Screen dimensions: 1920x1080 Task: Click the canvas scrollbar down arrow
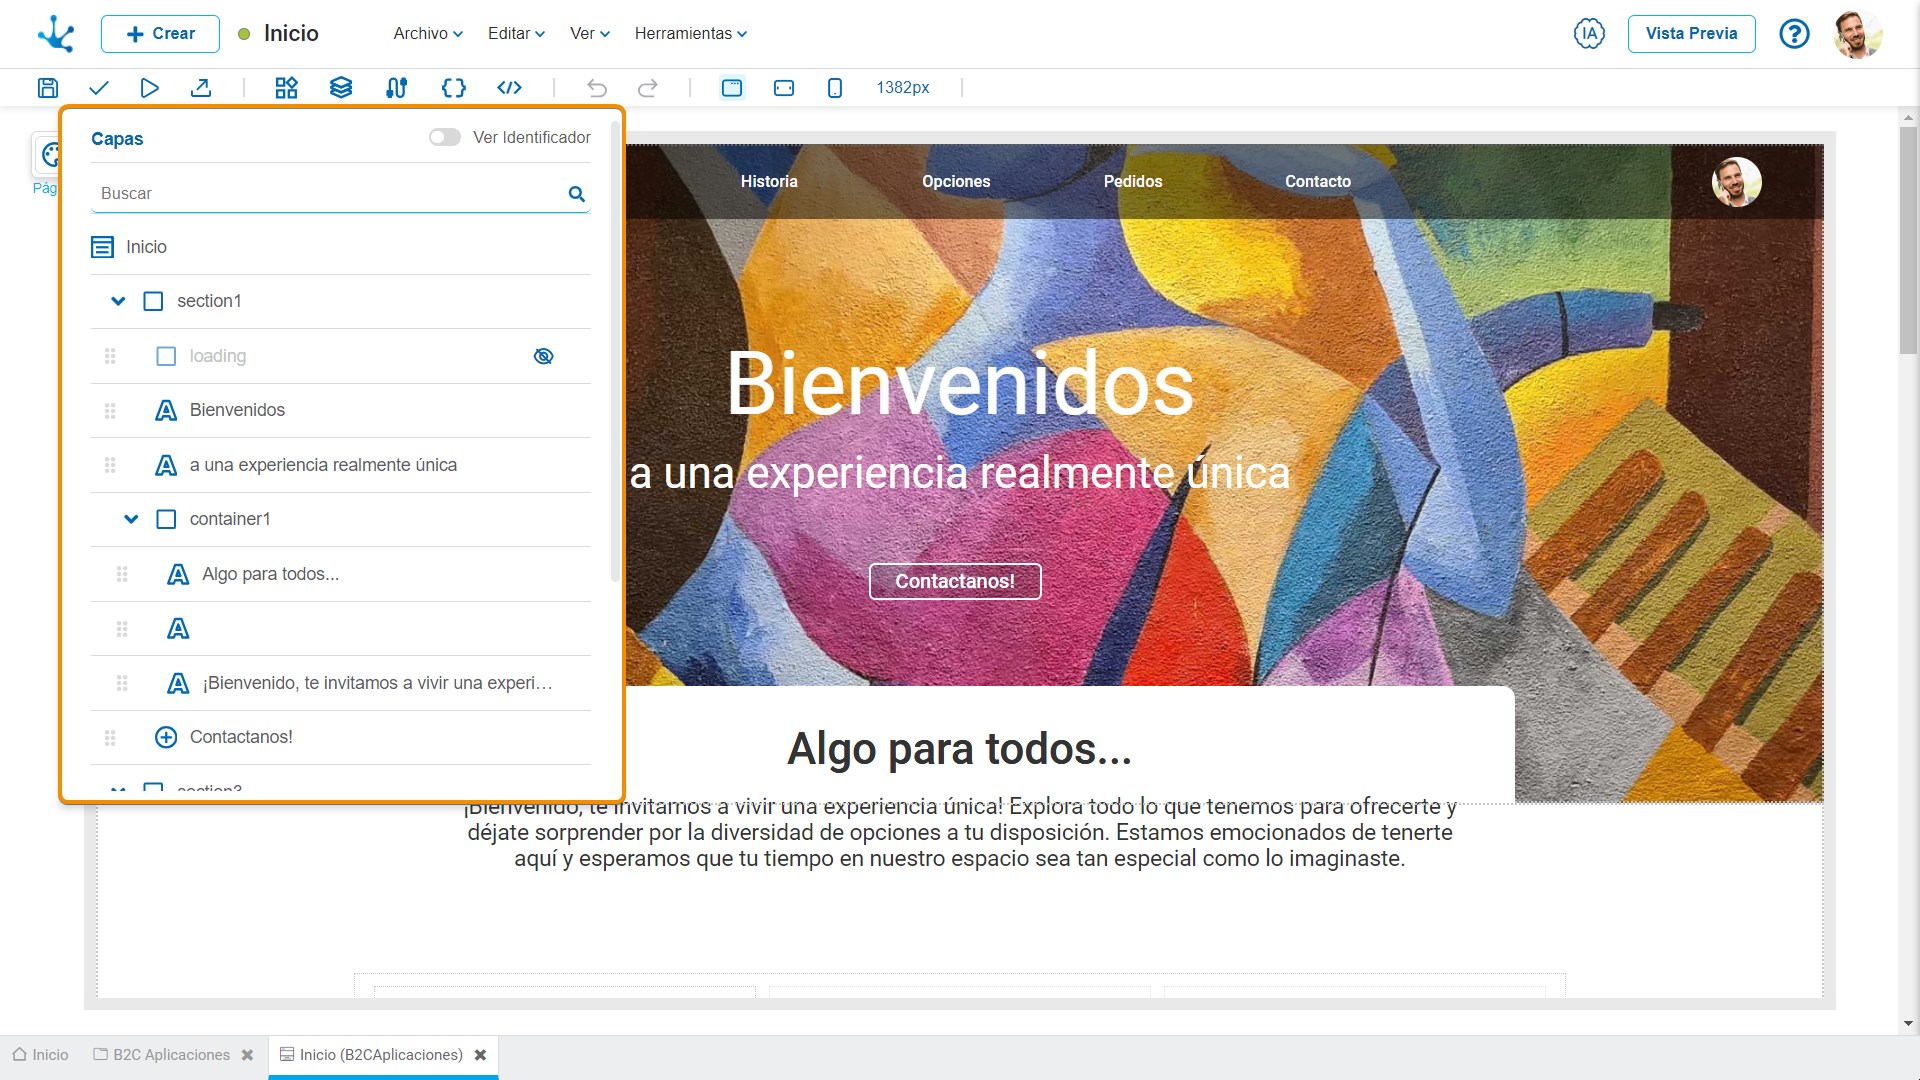point(1908,1023)
